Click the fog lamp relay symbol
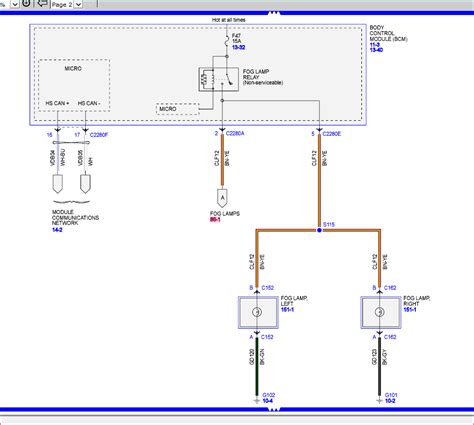 click(219, 79)
